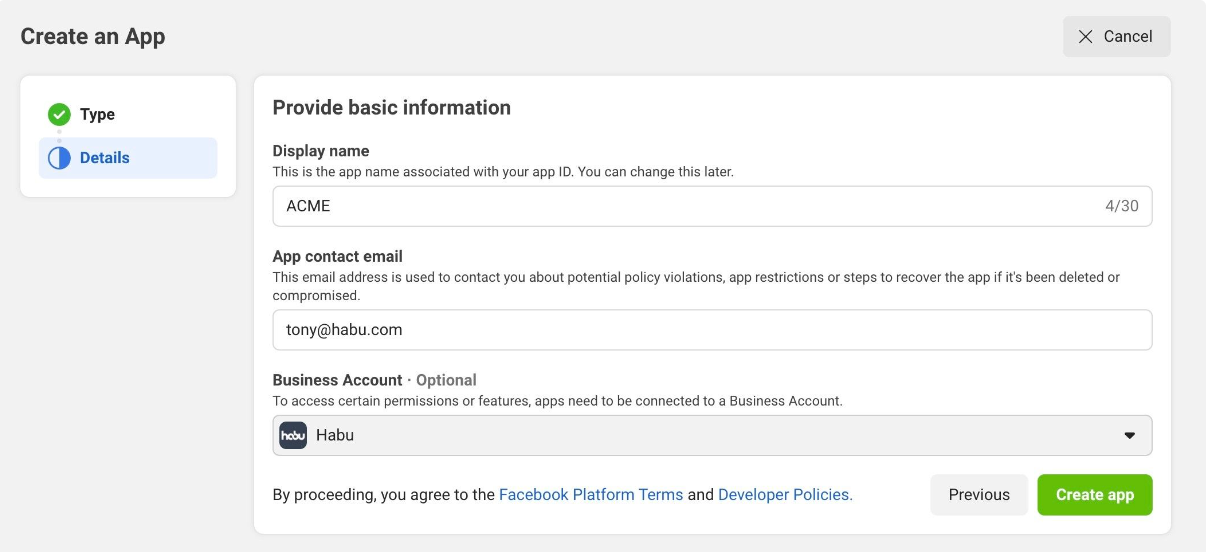Click the Previous button
Image resolution: width=1206 pixels, height=552 pixels.
click(979, 494)
